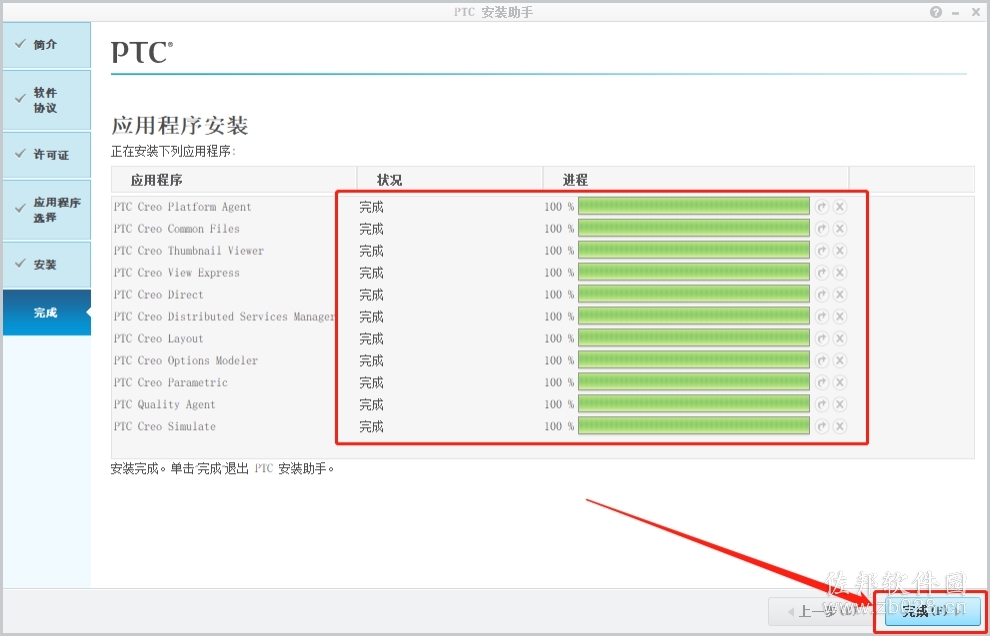Select the highlighted 完成 step in sidebar

47,313
